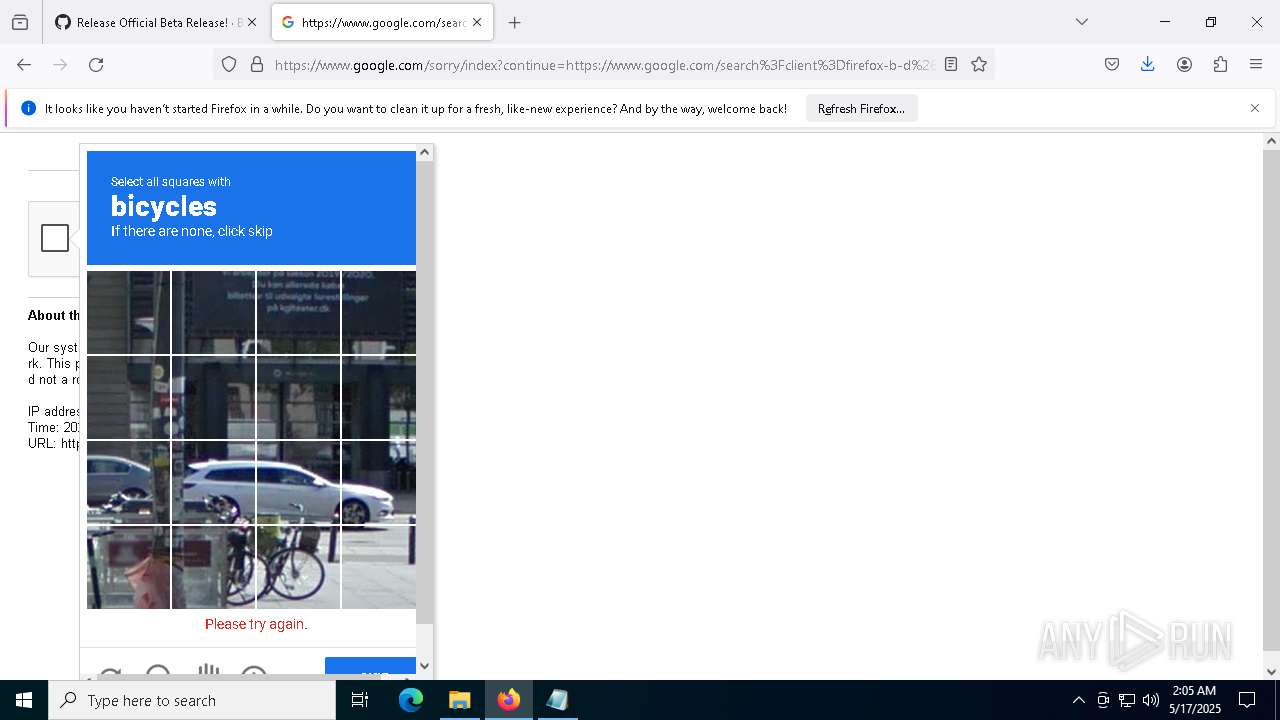Image resolution: width=1280 pixels, height=720 pixels.
Task: Switch to the Google search tab
Action: tap(382, 22)
